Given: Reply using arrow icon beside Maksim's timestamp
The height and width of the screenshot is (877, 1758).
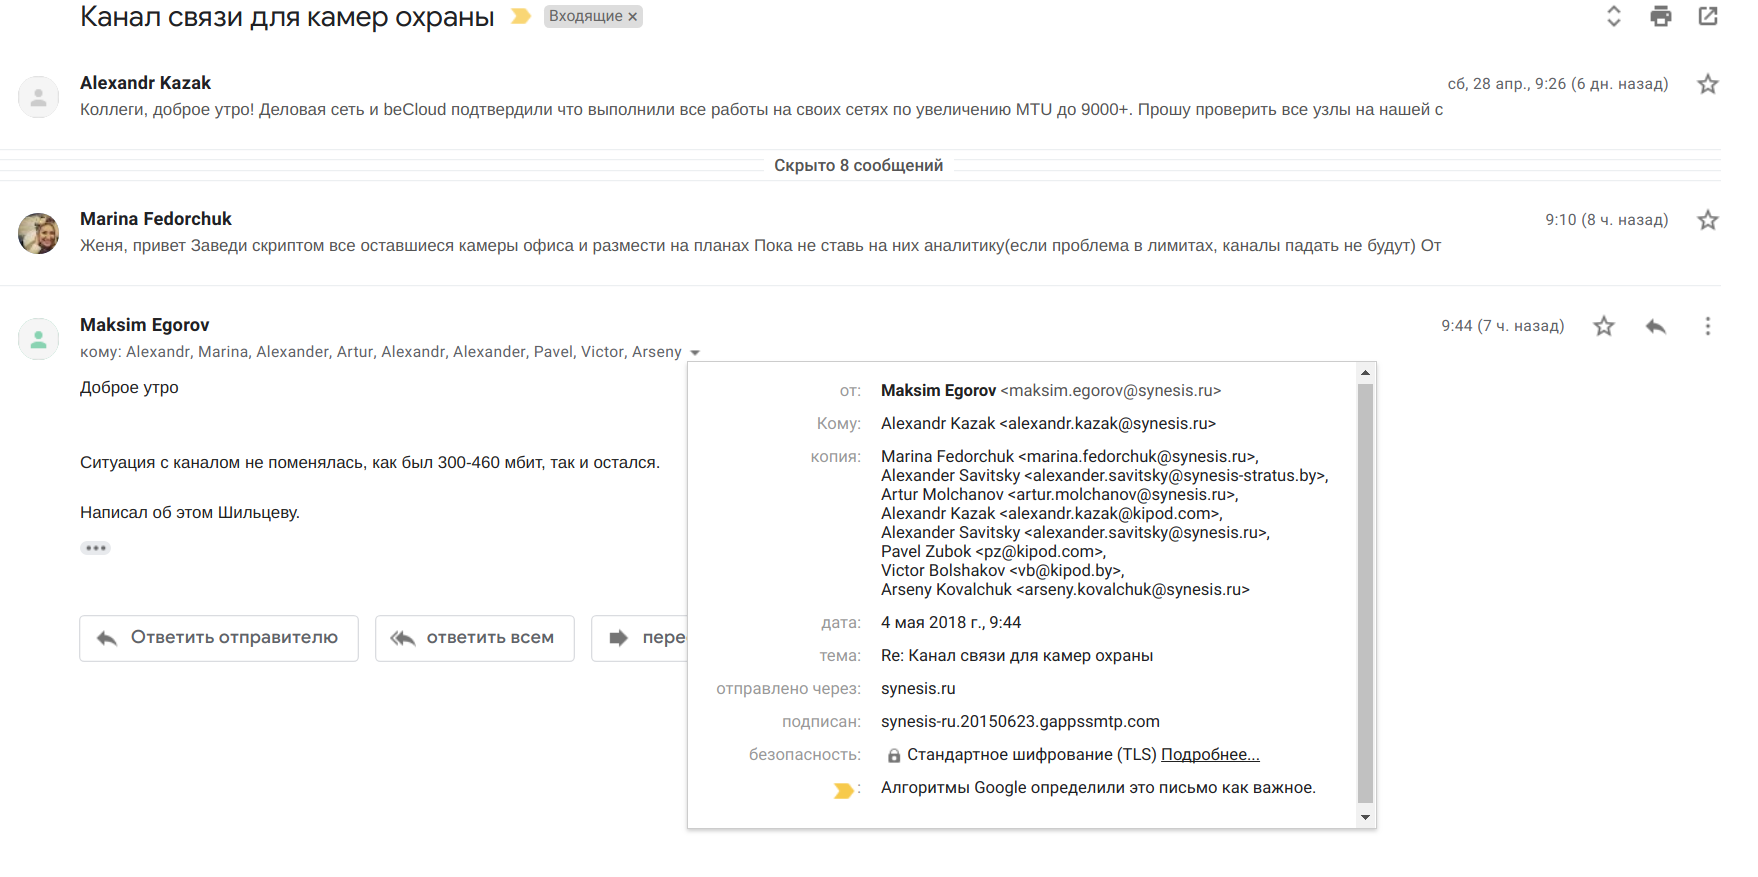Looking at the screenshot, I should (1656, 326).
